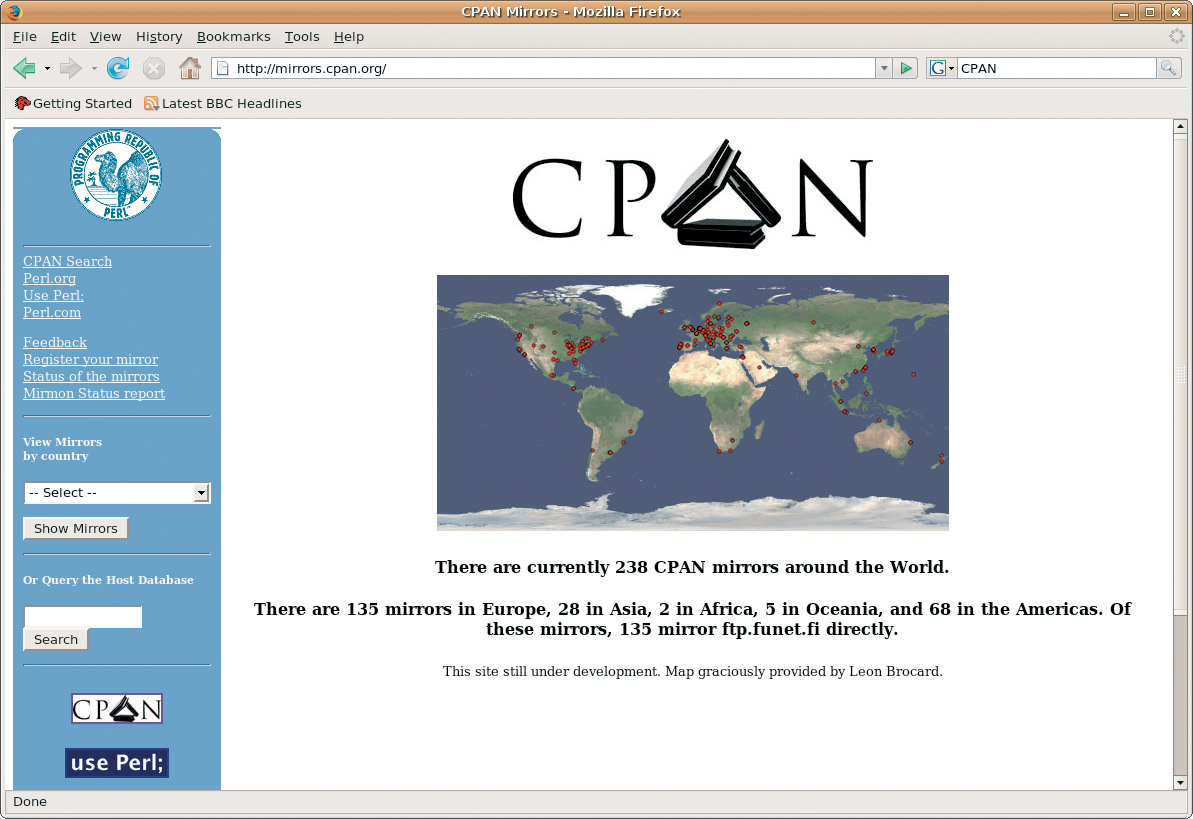The height and width of the screenshot is (819, 1193).
Task: Click the activity throbber icon
Action: (1176, 37)
